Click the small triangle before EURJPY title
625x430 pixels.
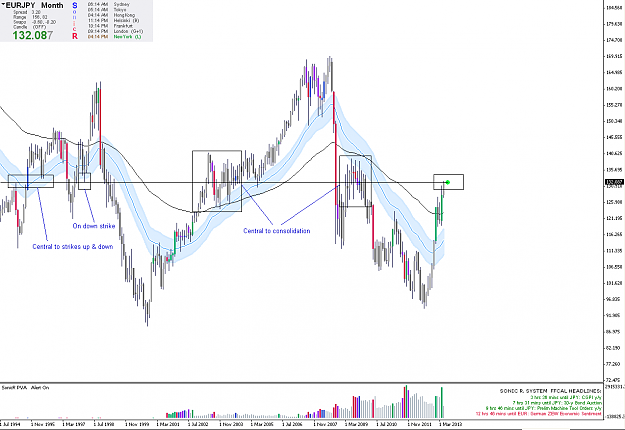coord(3,4)
